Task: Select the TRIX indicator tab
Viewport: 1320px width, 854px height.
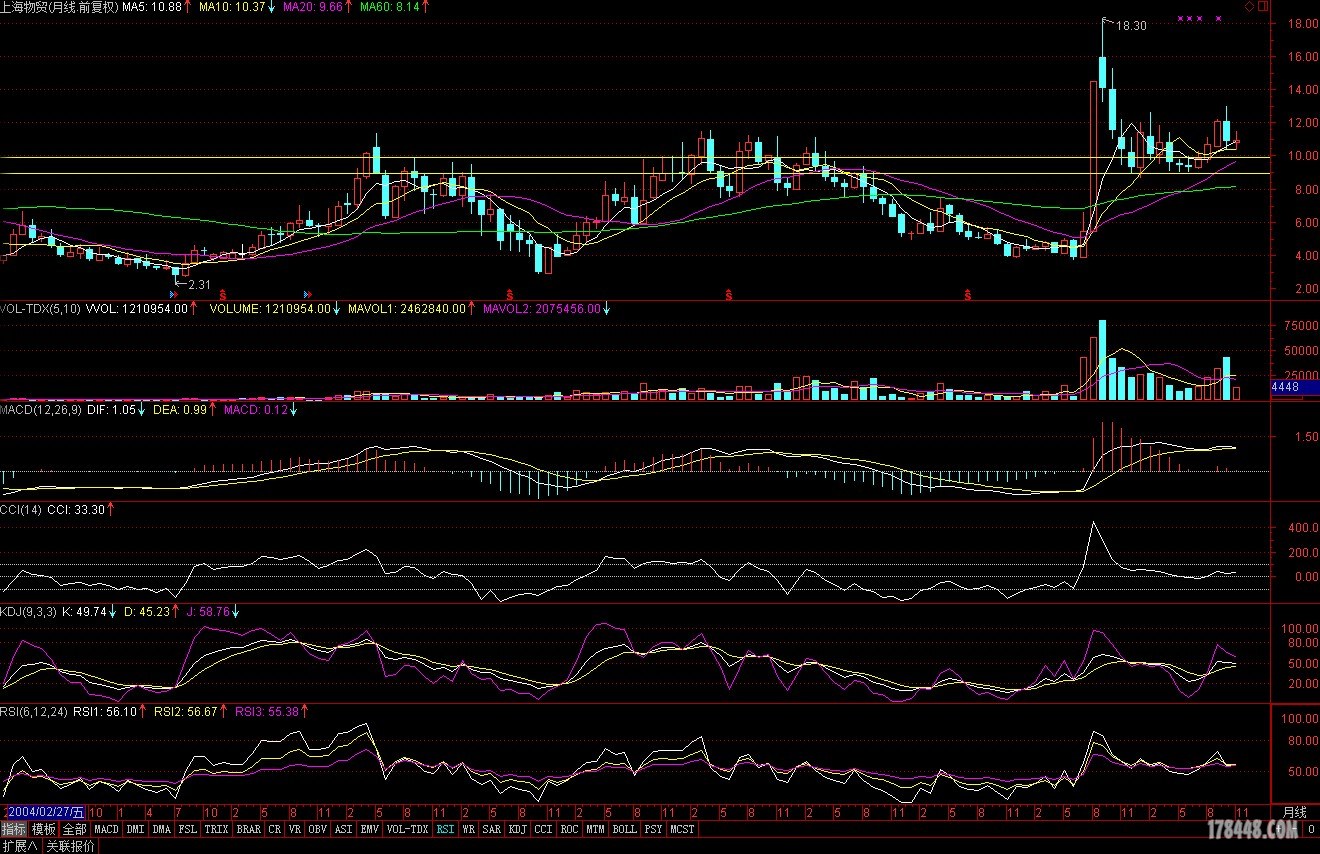Action: (x=216, y=829)
